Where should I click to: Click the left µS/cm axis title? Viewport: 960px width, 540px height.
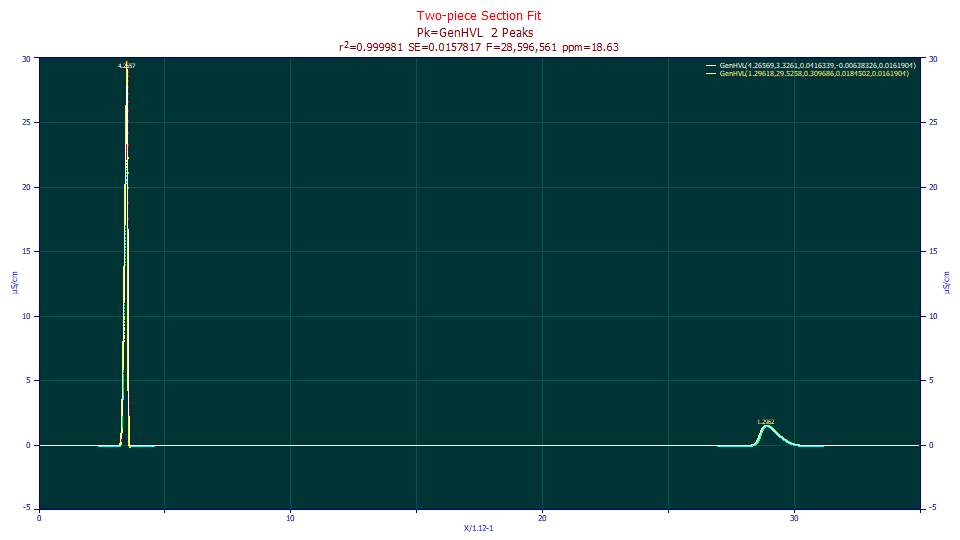coord(14,283)
